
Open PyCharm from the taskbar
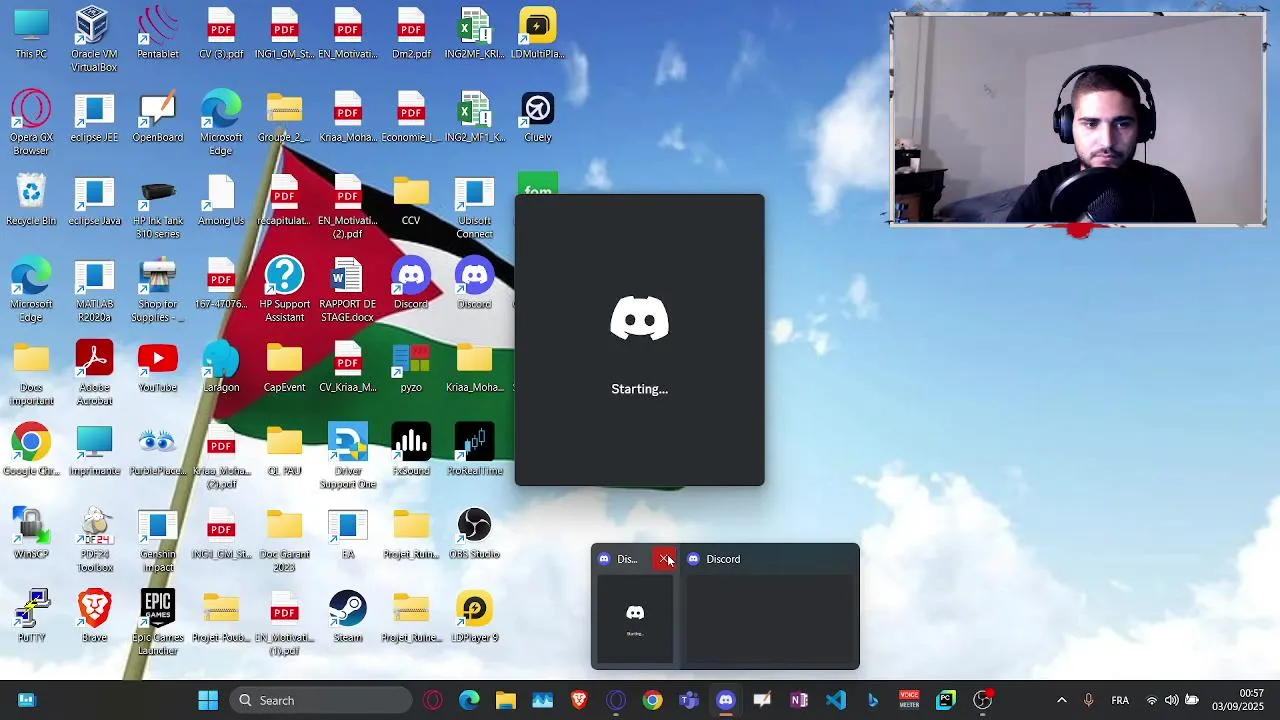coord(946,700)
